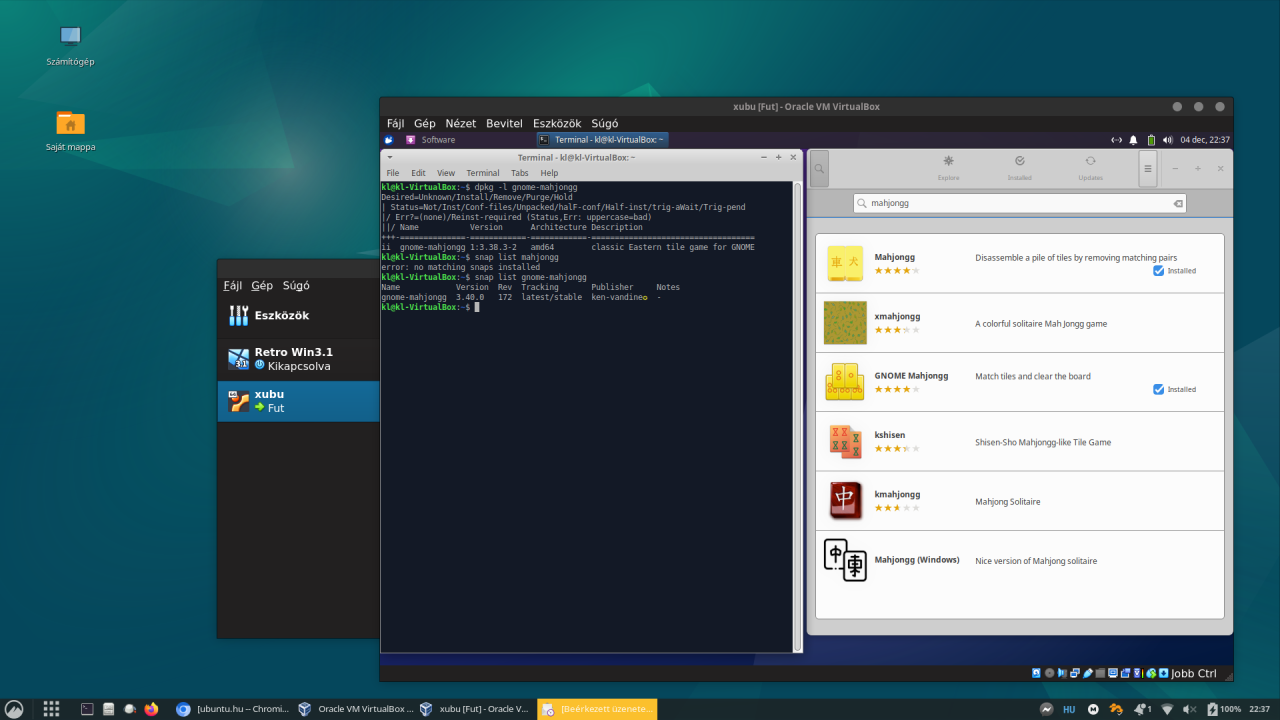Open kshisen app result
The width and height of the screenshot is (1280, 720).
coord(1020,441)
